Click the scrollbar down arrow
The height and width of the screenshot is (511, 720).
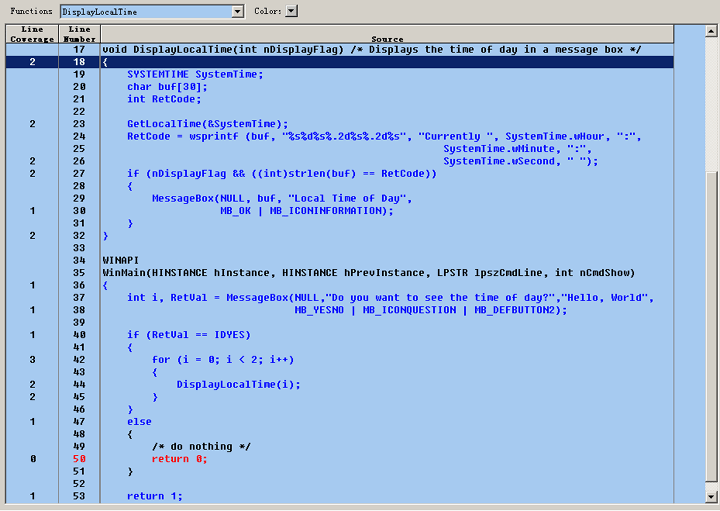pos(711,496)
